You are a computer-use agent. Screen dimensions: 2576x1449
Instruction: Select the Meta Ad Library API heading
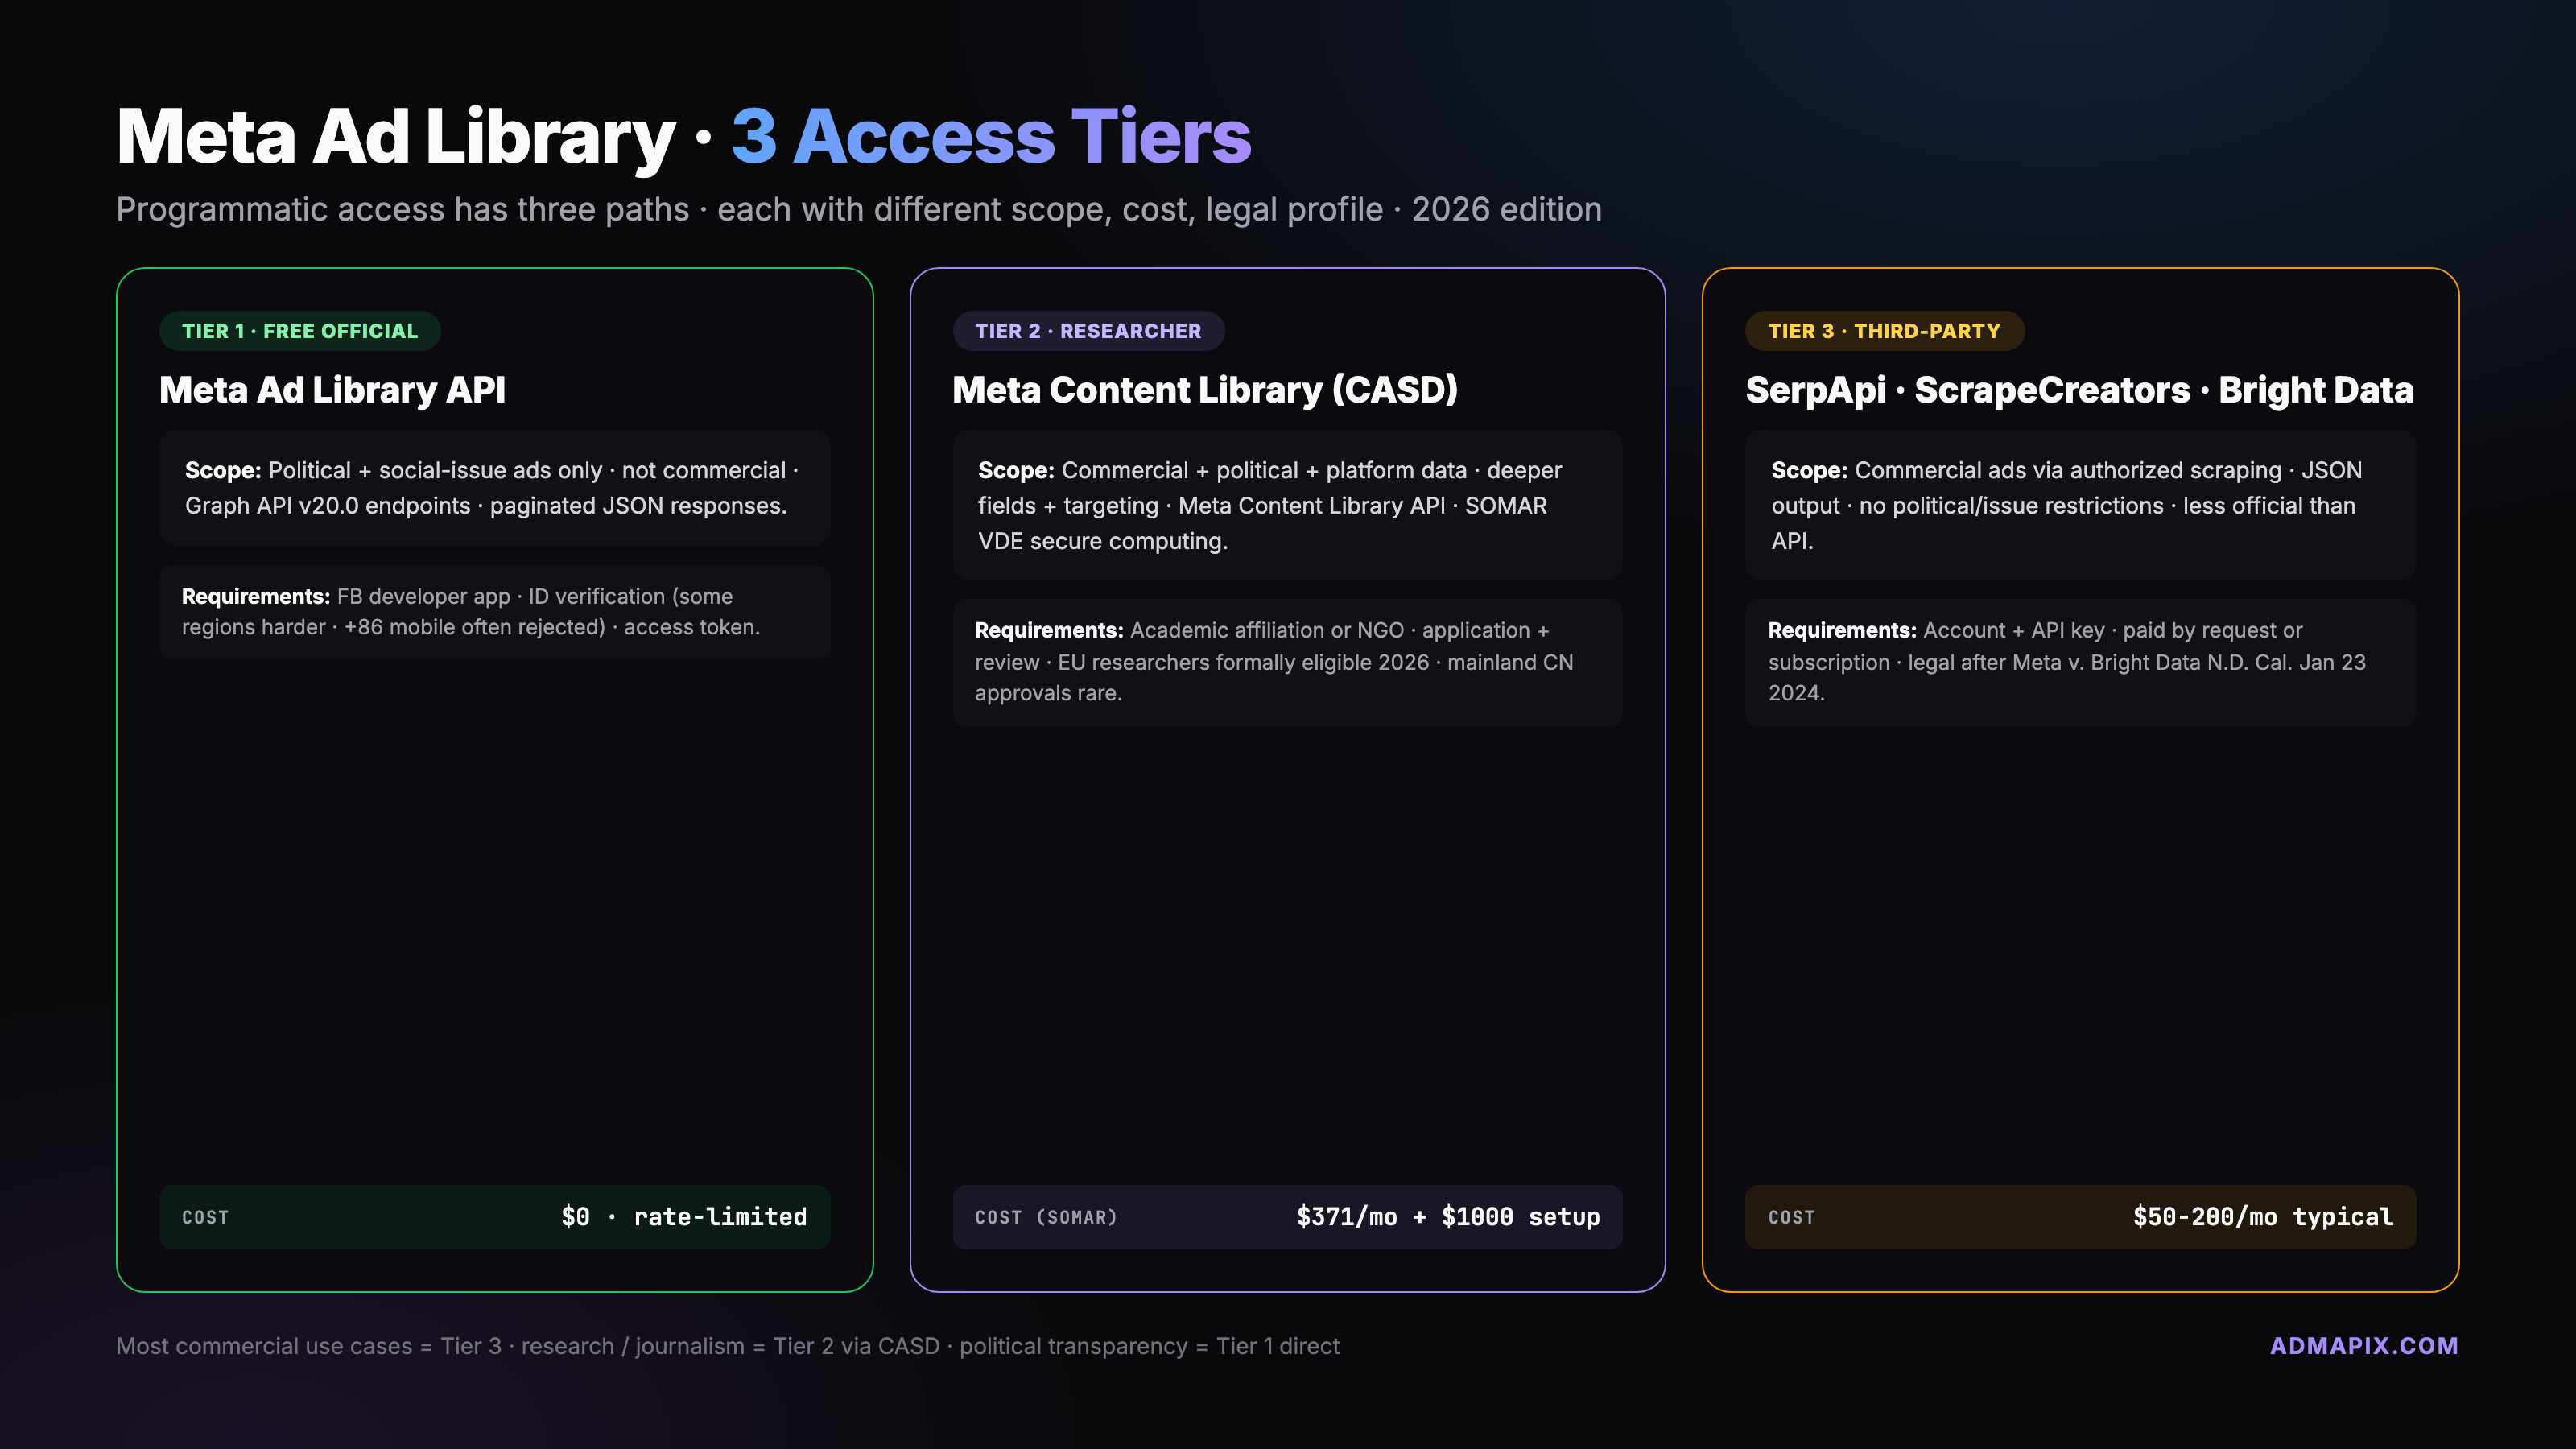[332, 390]
